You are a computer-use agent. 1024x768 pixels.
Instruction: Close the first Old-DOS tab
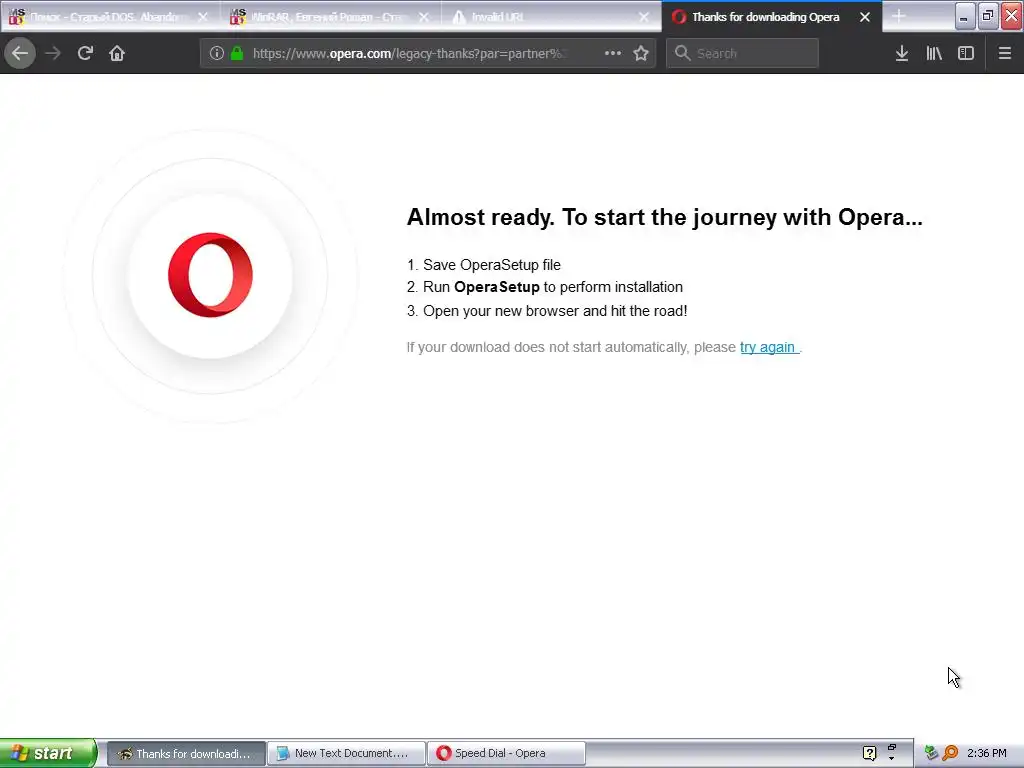[x=202, y=17]
